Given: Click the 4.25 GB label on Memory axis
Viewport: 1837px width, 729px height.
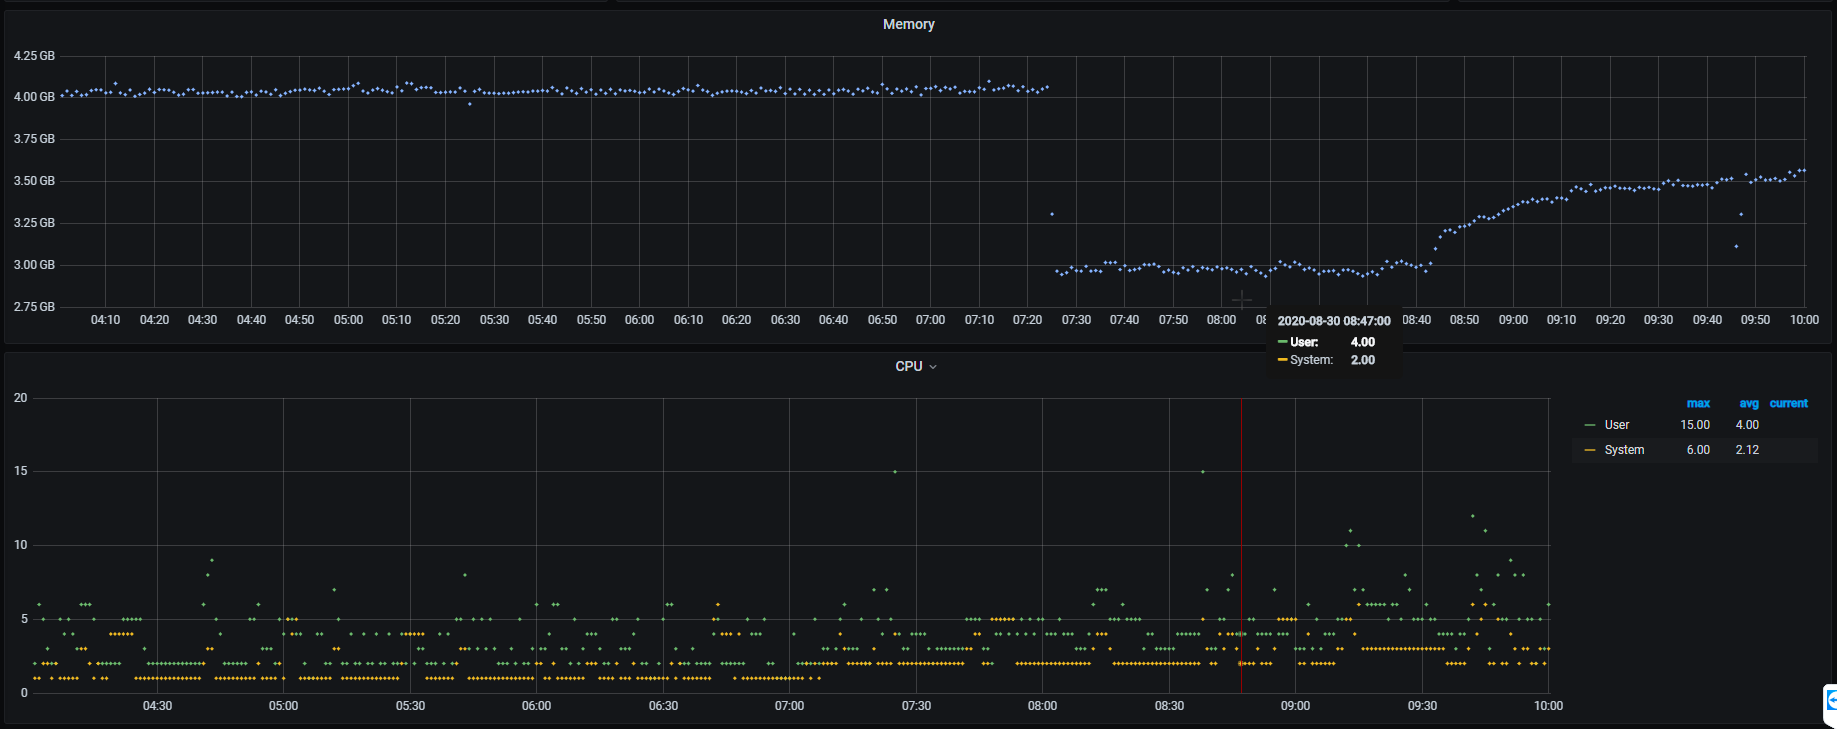Looking at the screenshot, I should point(34,56).
